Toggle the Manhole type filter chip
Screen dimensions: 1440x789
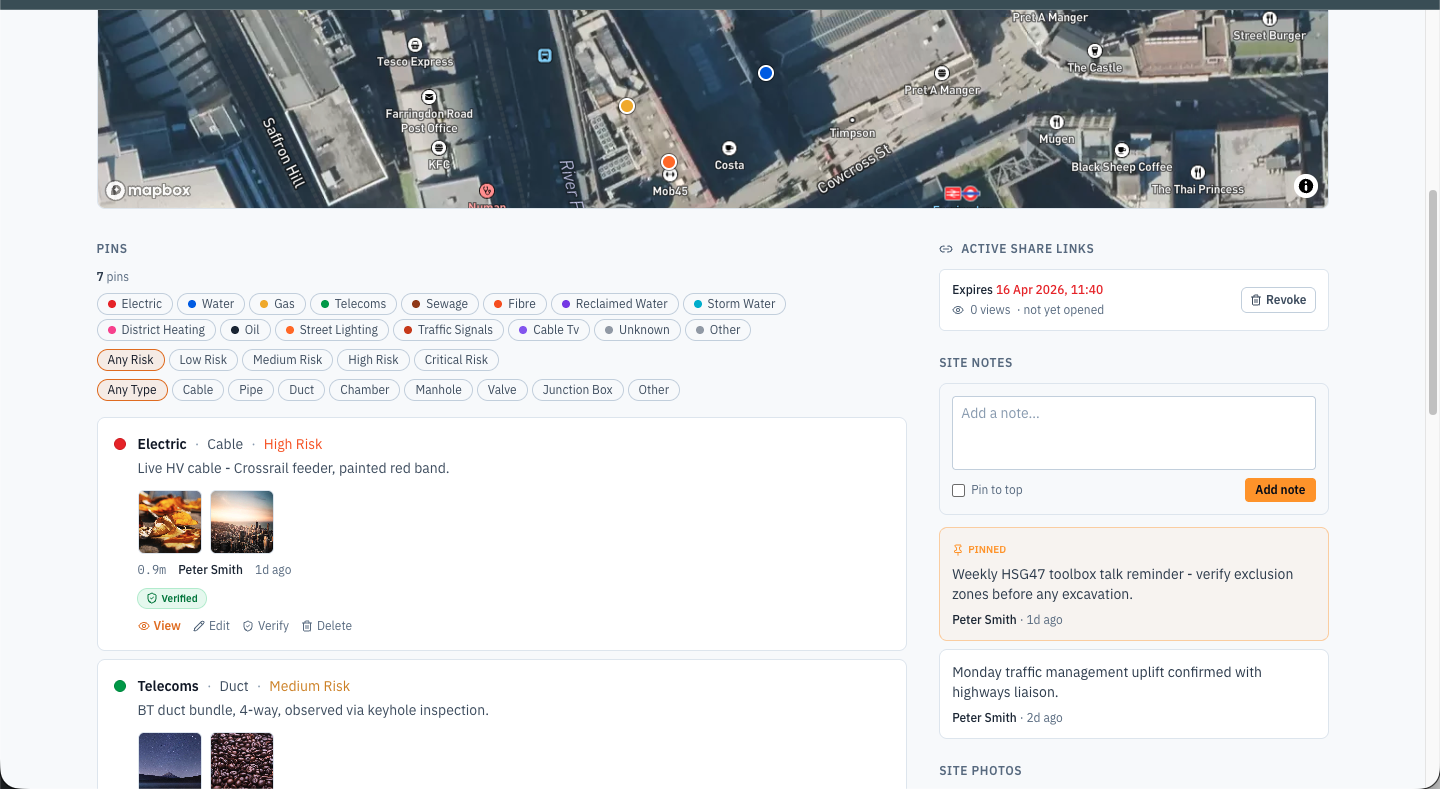coord(438,390)
